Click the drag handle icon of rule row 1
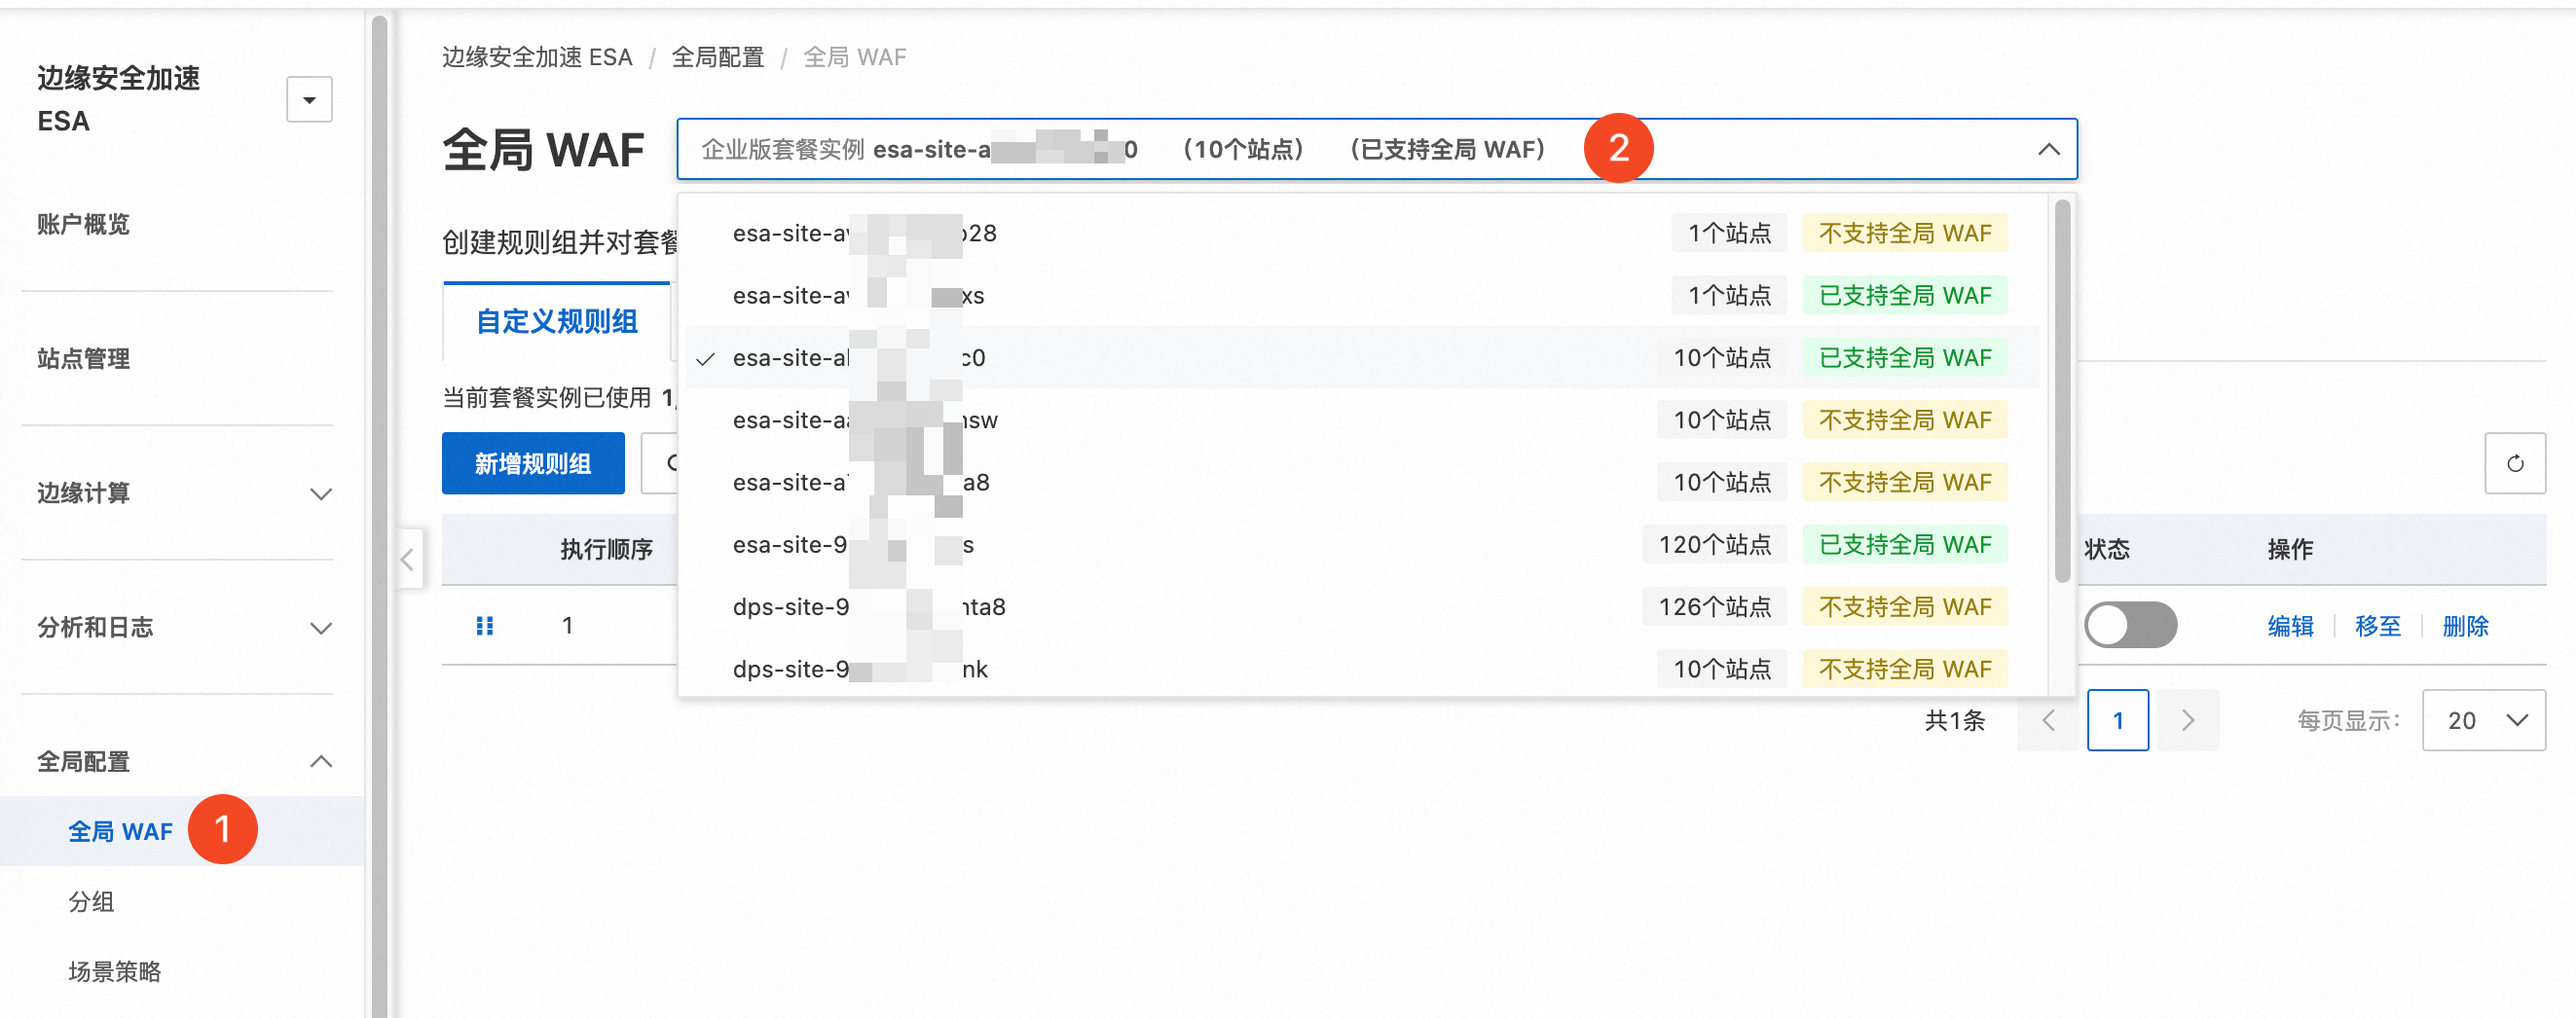 (485, 626)
